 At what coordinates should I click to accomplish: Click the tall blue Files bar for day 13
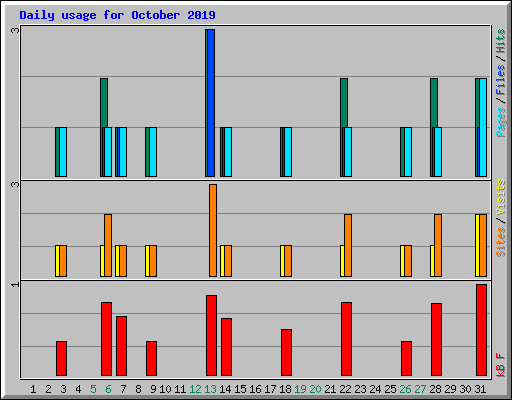pos(211,103)
